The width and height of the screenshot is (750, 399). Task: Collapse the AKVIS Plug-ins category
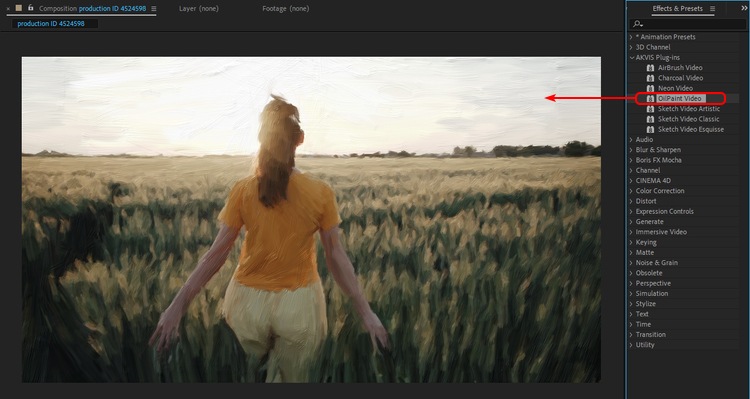click(x=631, y=57)
